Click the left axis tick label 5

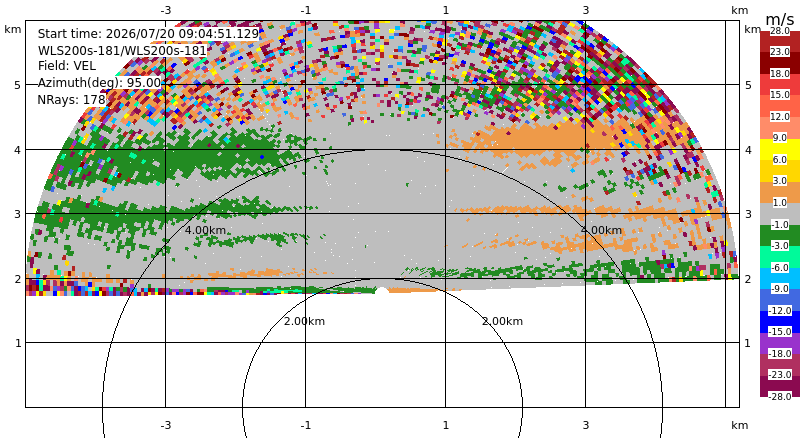pyautogui.click(x=18, y=85)
